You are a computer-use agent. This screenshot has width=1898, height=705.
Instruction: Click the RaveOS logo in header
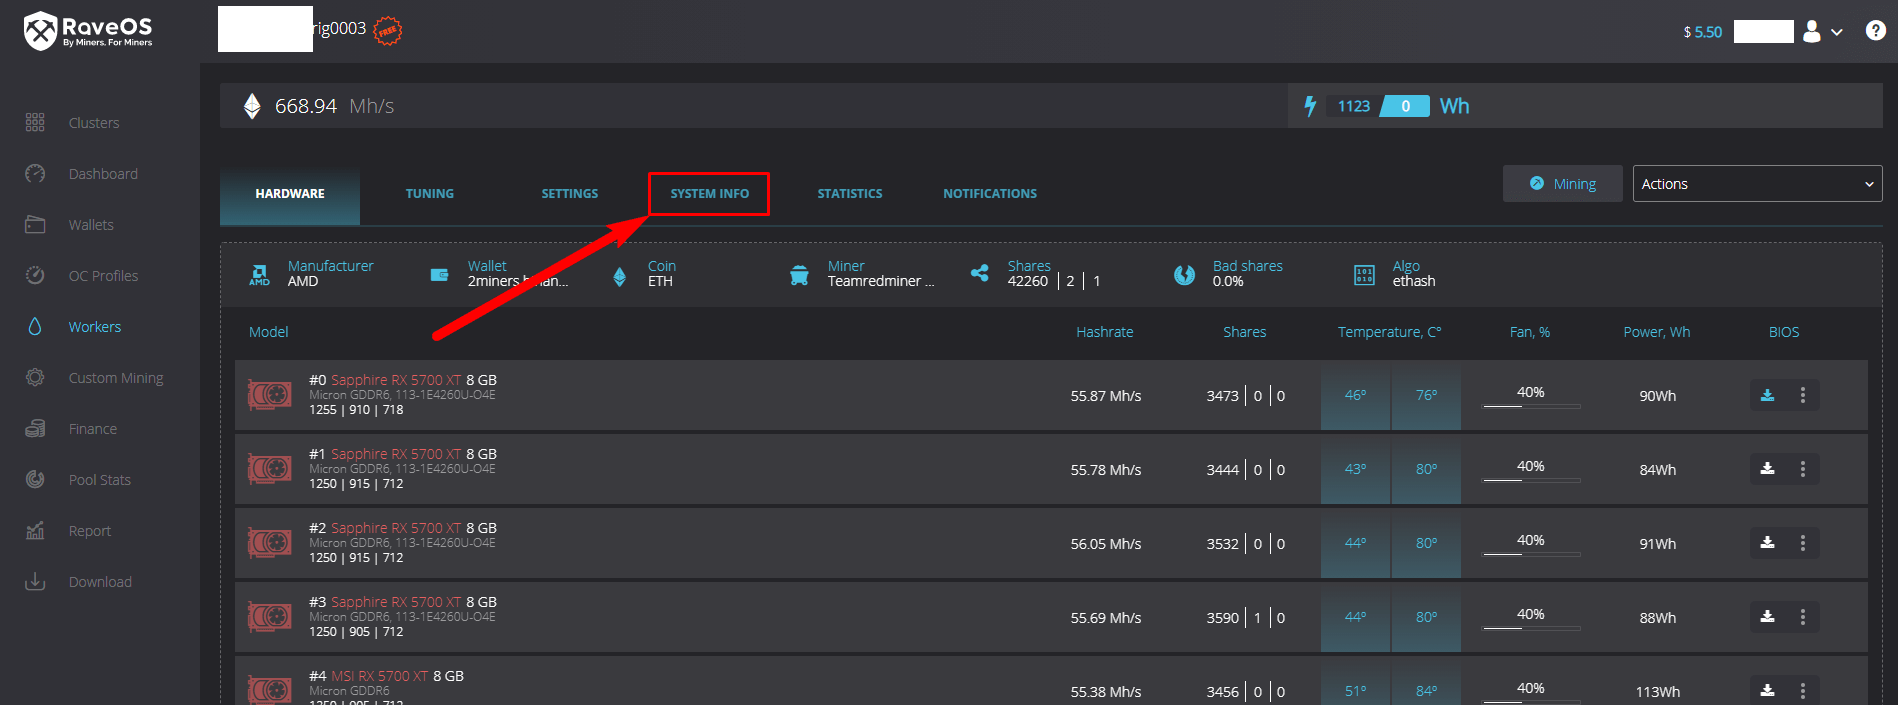[88, 31]
